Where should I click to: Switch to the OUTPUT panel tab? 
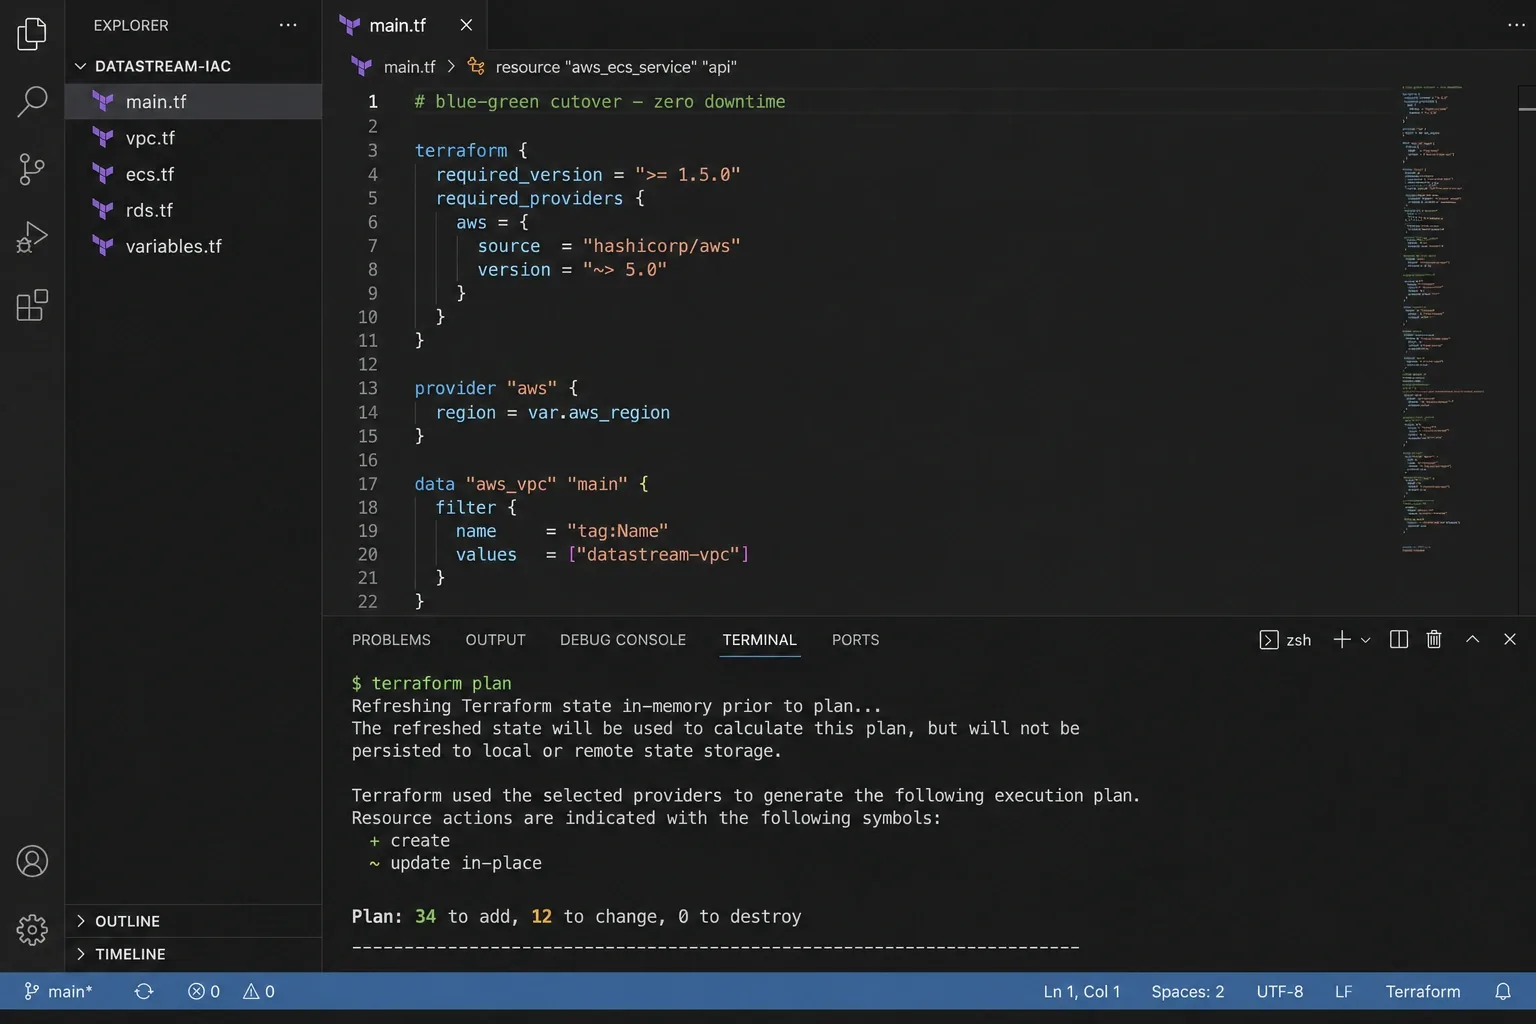[495, 640]
